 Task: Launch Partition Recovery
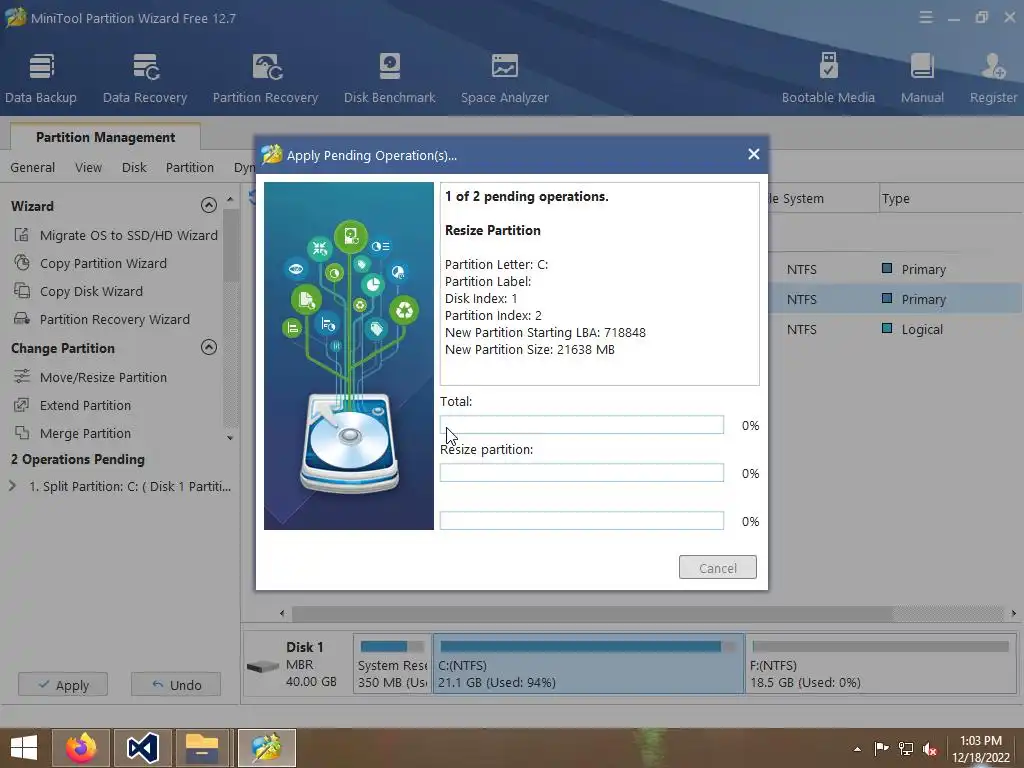265,78
